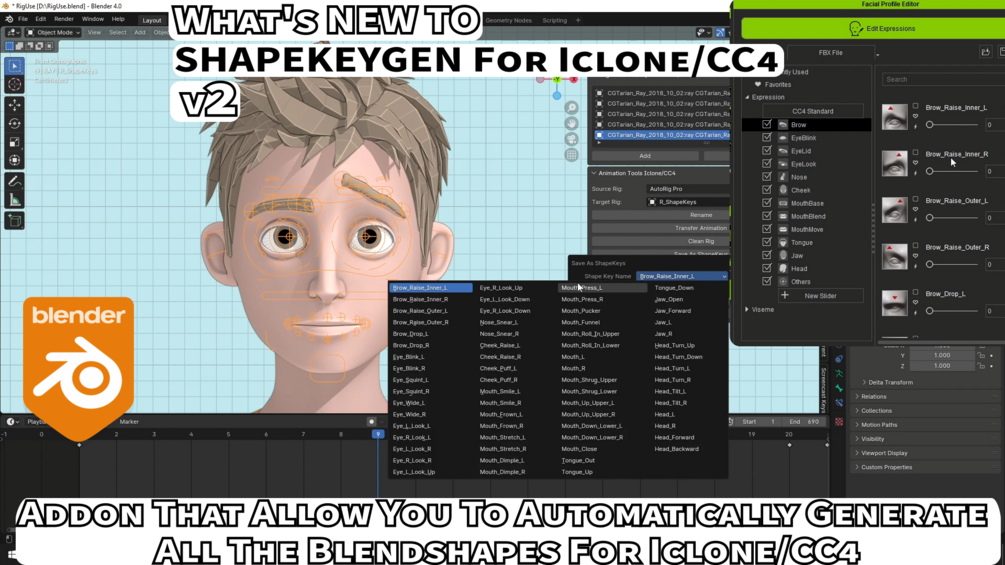Uncheck the EyeLid checkbox
This screenshot has width=1005, height=565.
coord(767,151)
